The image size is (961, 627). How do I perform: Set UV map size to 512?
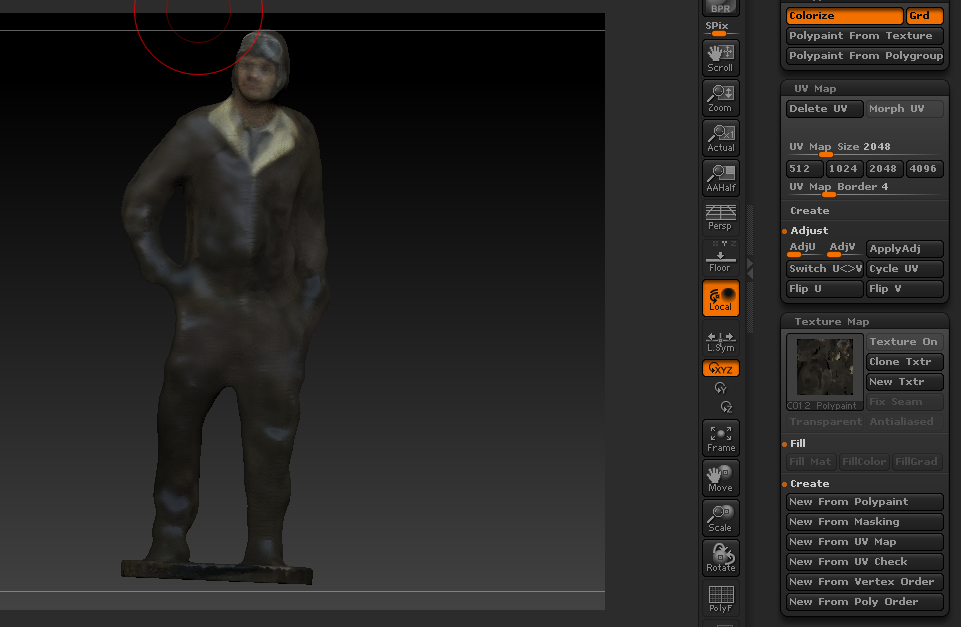tap(804, 169)
